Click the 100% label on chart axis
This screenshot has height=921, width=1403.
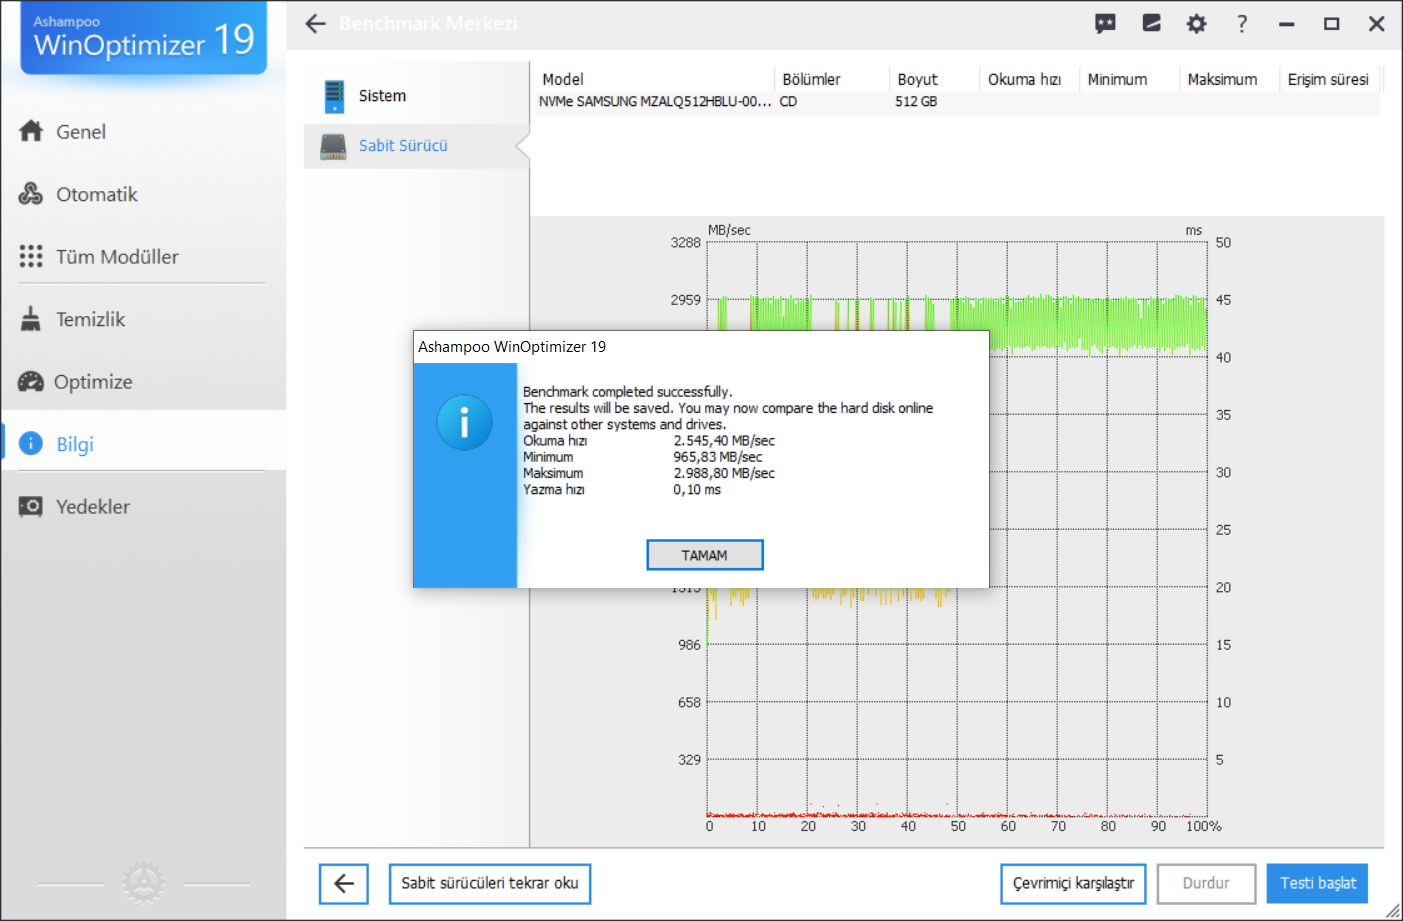point(1204,826)
